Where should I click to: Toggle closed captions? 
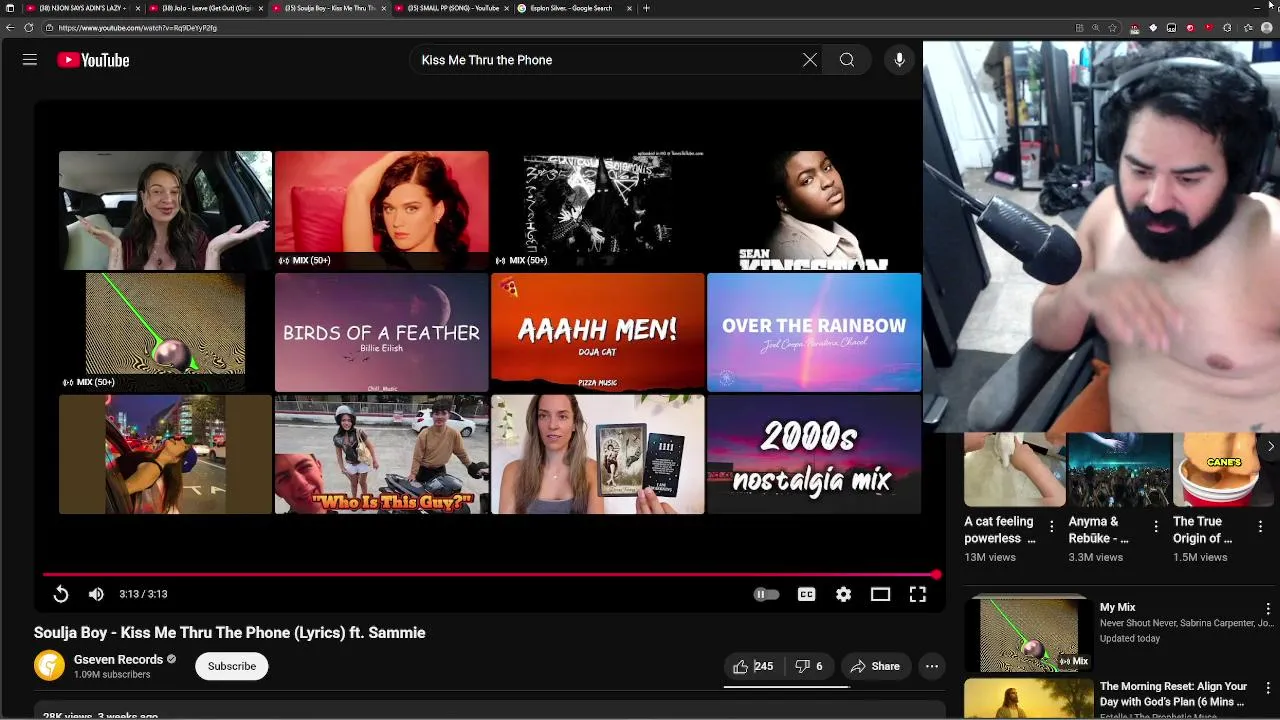[x=806, y=594]
